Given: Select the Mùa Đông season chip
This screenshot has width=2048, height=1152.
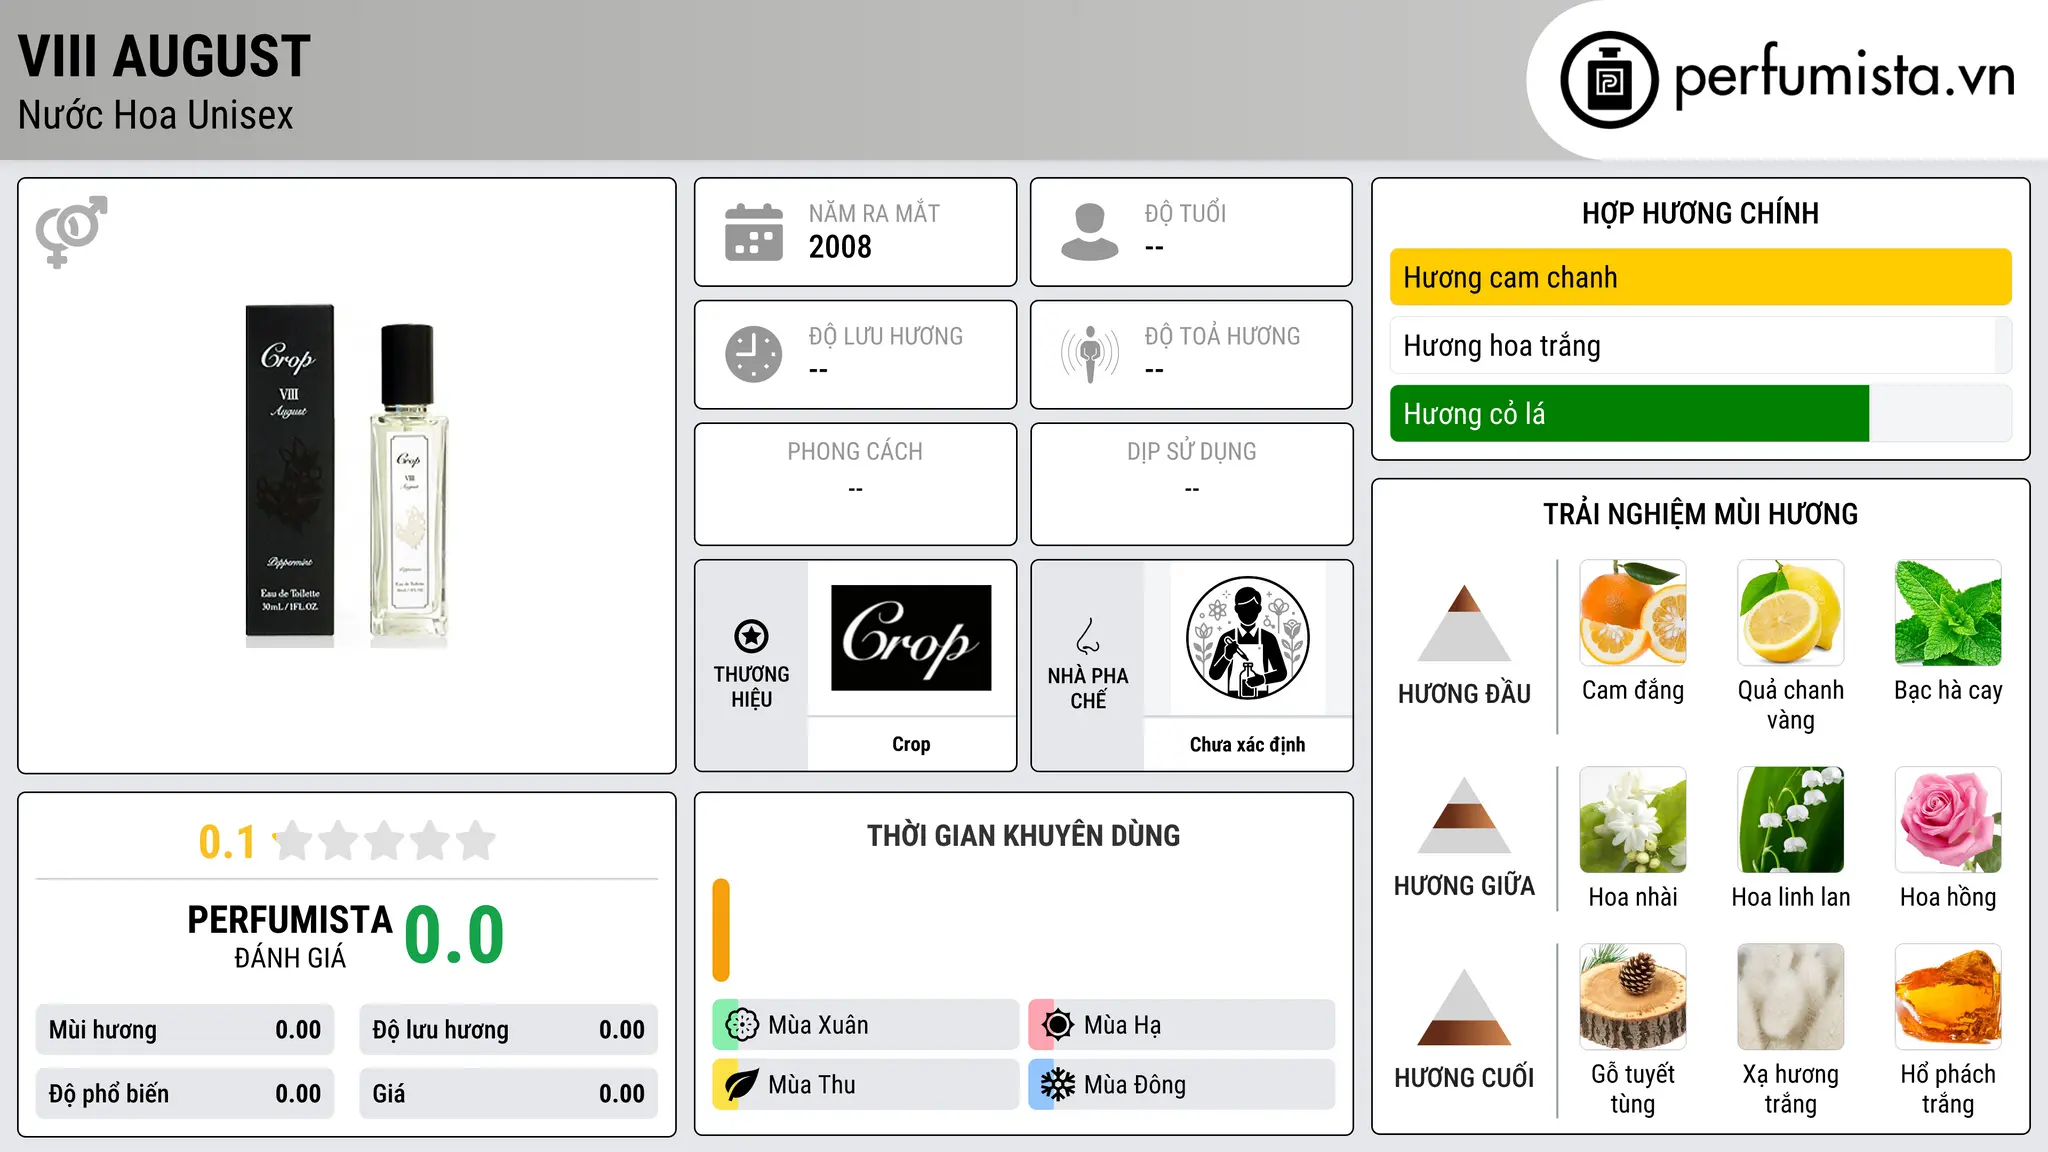Looking at the screenshot, I should pos(1181,1085).
